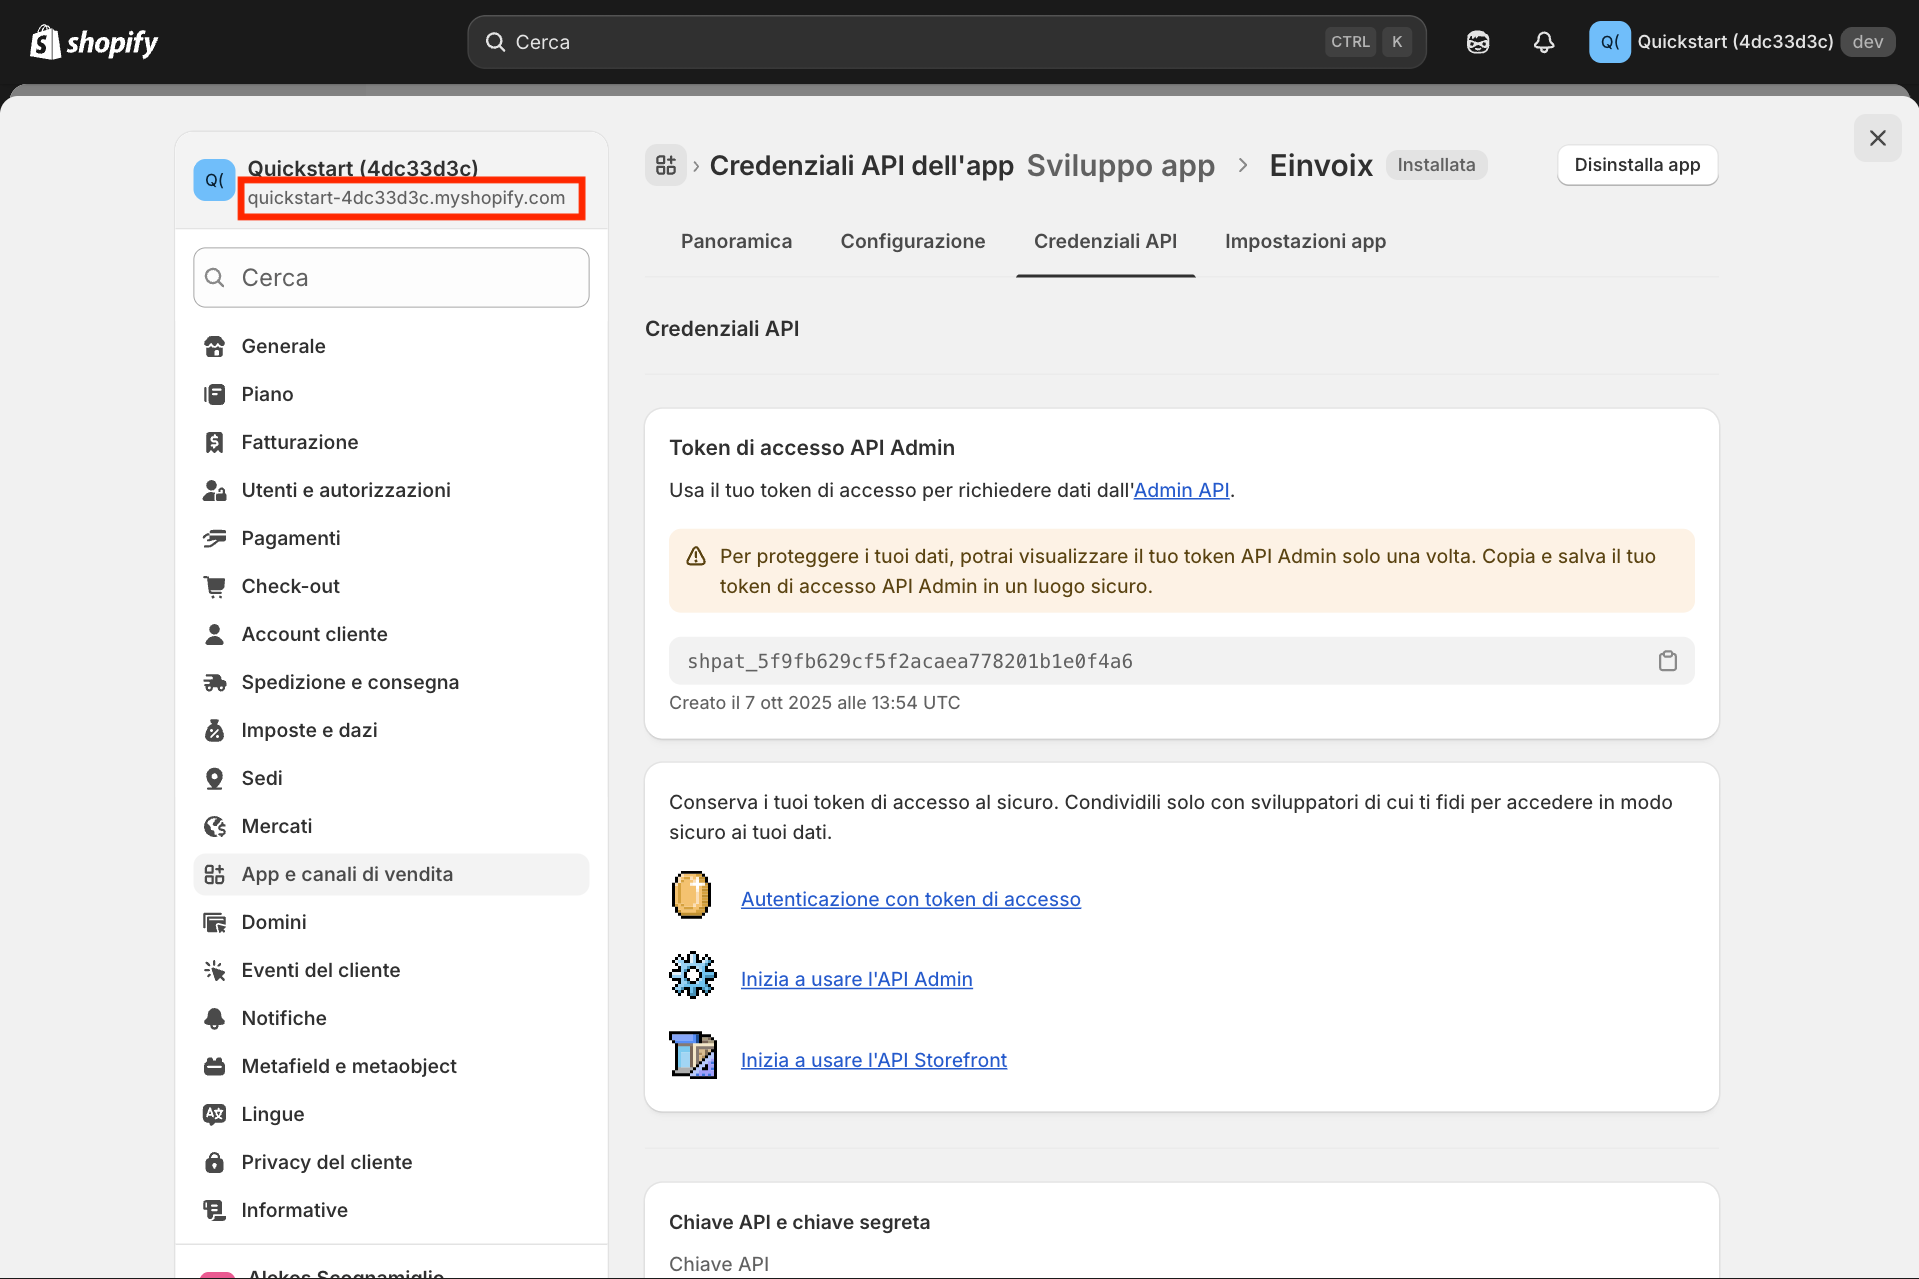This screenshot has height=1279, width=1919.
Task: Click the Privacy del cliente lock icon
Action: tap(214, 1162)
